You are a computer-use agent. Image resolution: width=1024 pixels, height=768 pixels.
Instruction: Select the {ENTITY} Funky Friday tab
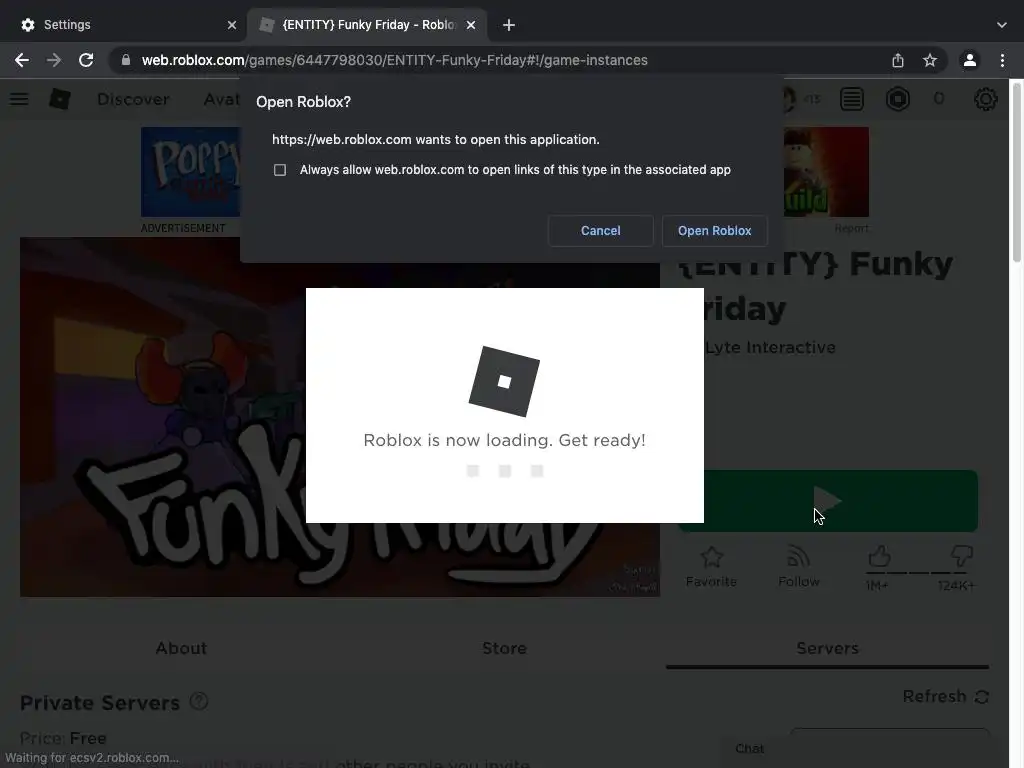point(368,25)
